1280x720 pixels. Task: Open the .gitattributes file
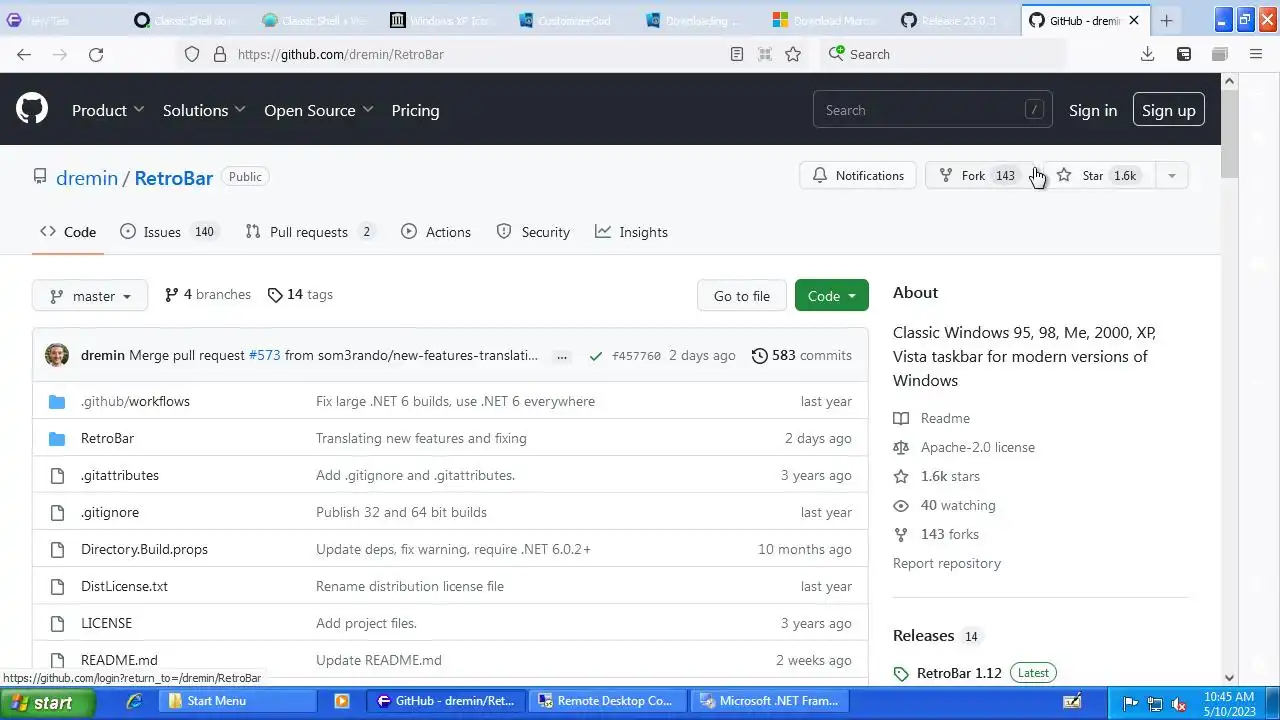tap(120, 475)
